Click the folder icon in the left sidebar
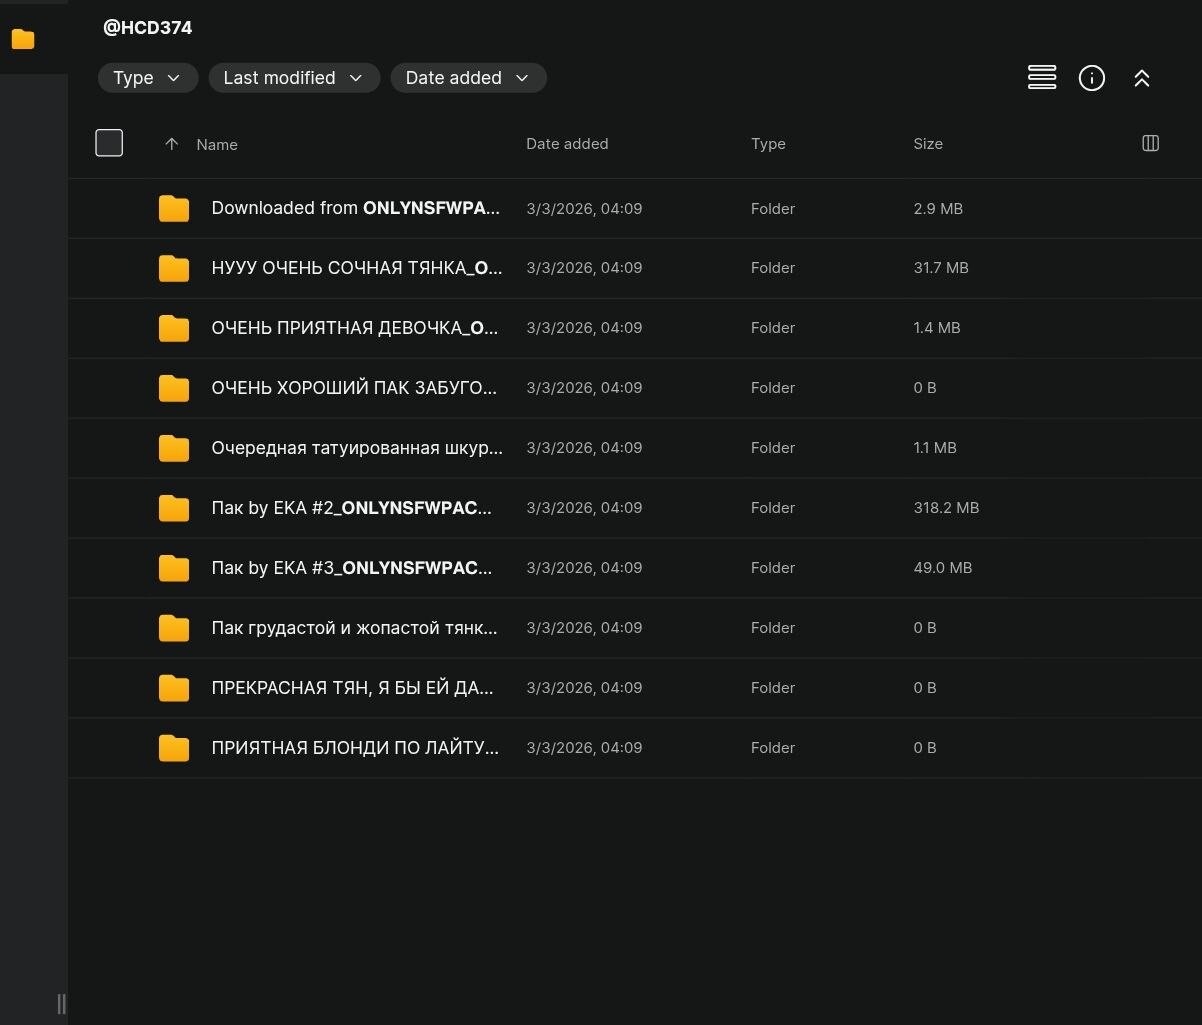 click(23, 40)
